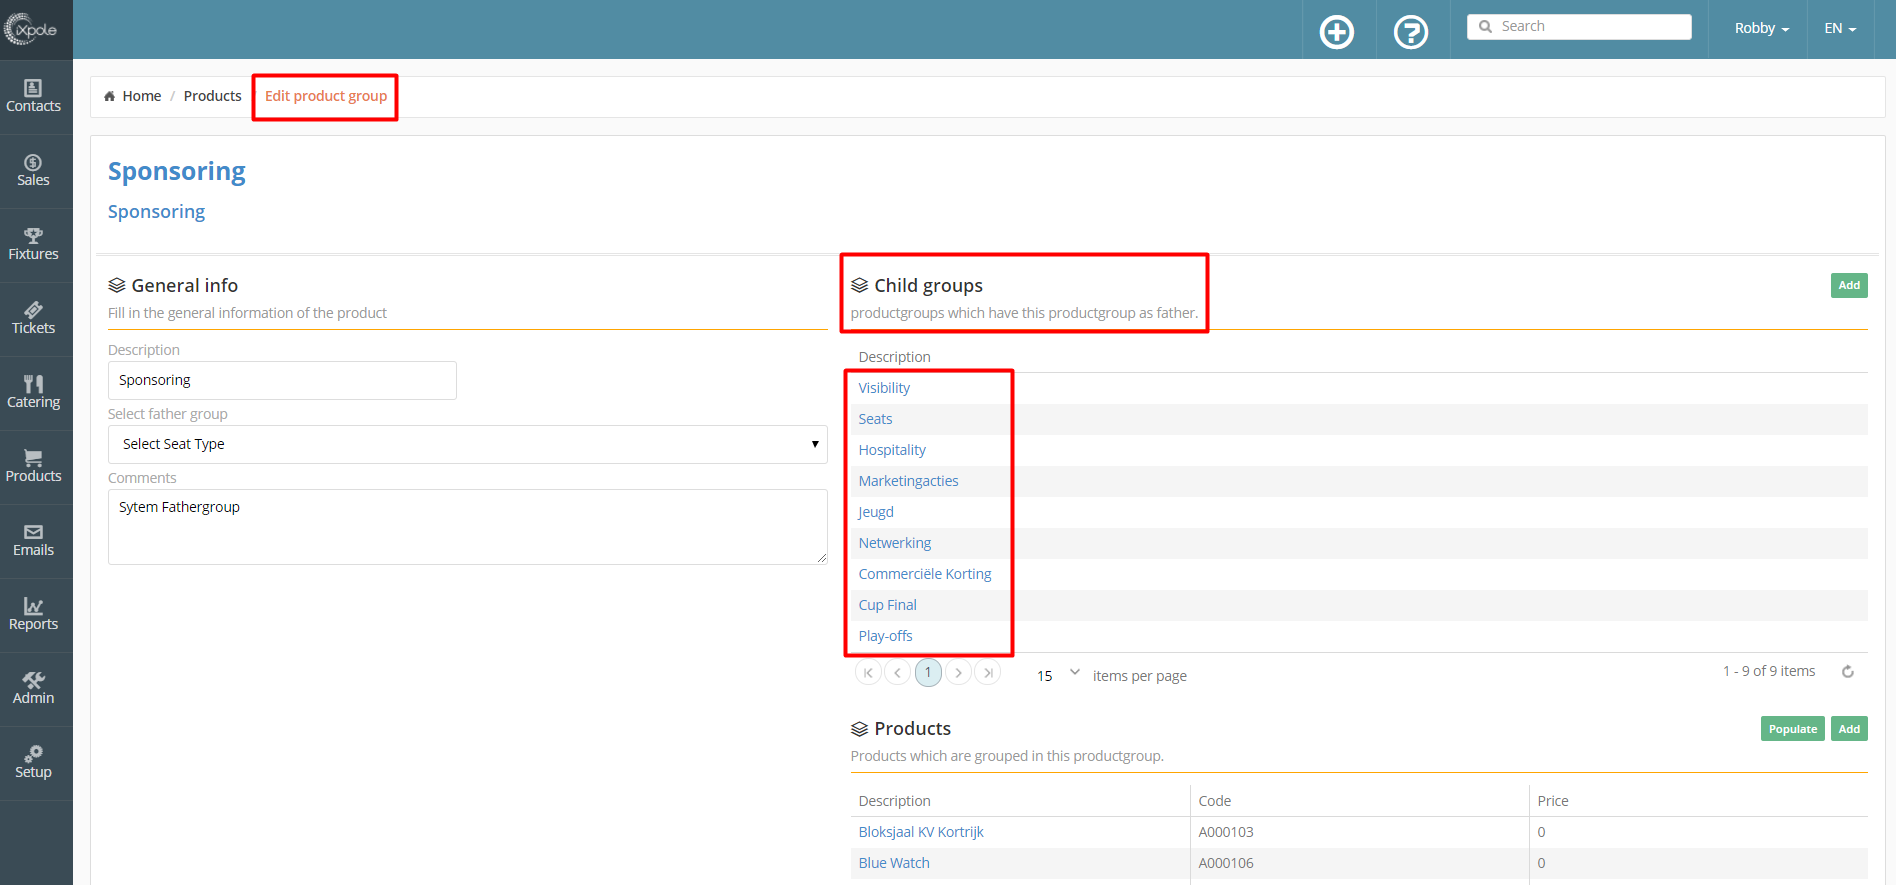Screen dimensions: 1896x885
Task: Click the Products Description column header
Action: point(894,801)
